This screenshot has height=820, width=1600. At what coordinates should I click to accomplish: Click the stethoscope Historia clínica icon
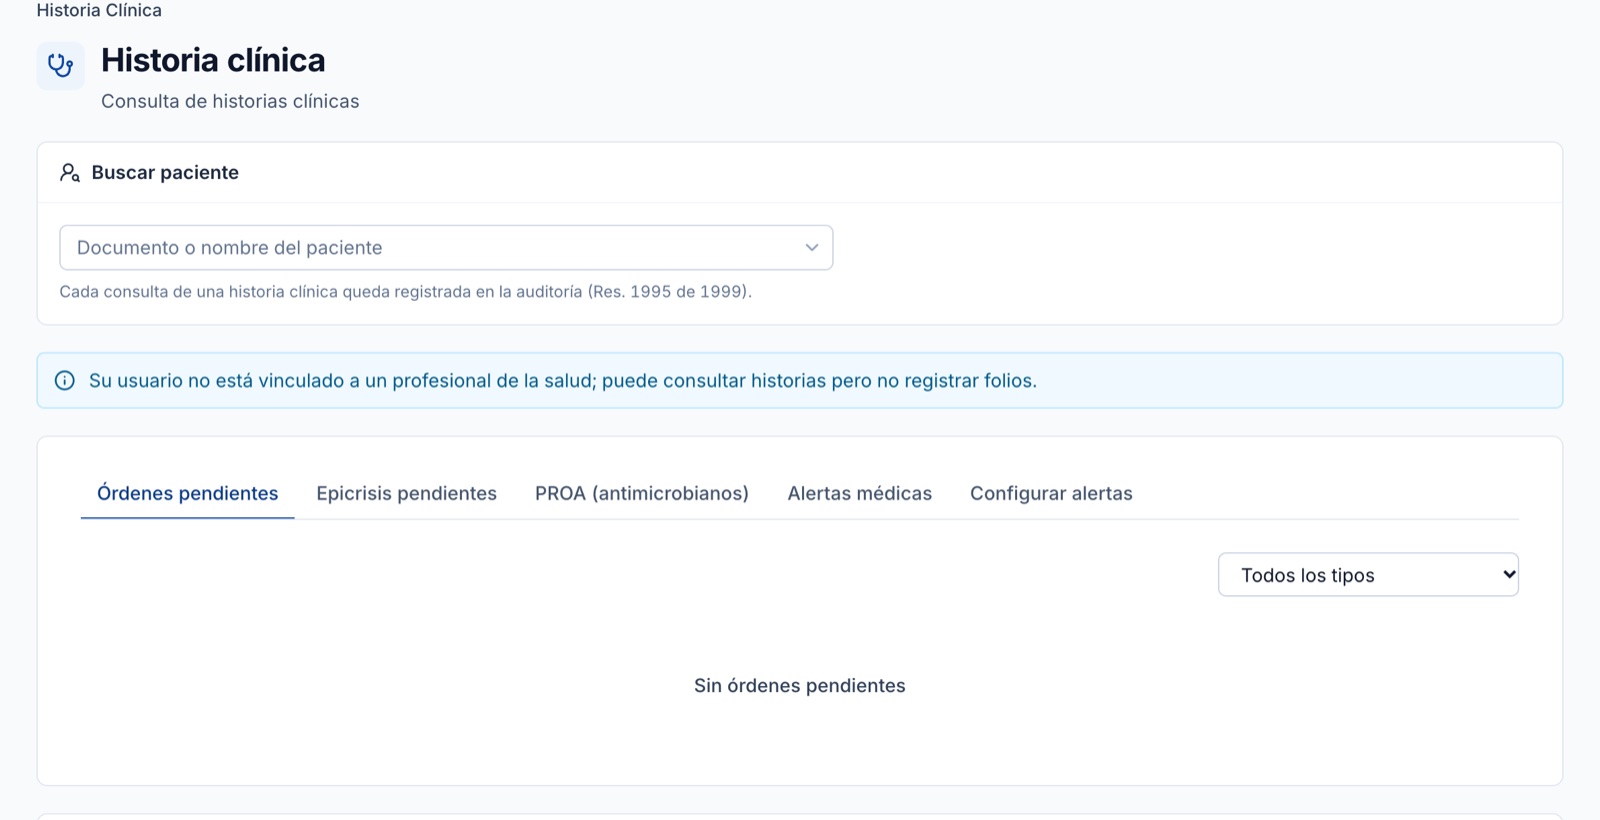click(61, 66)
